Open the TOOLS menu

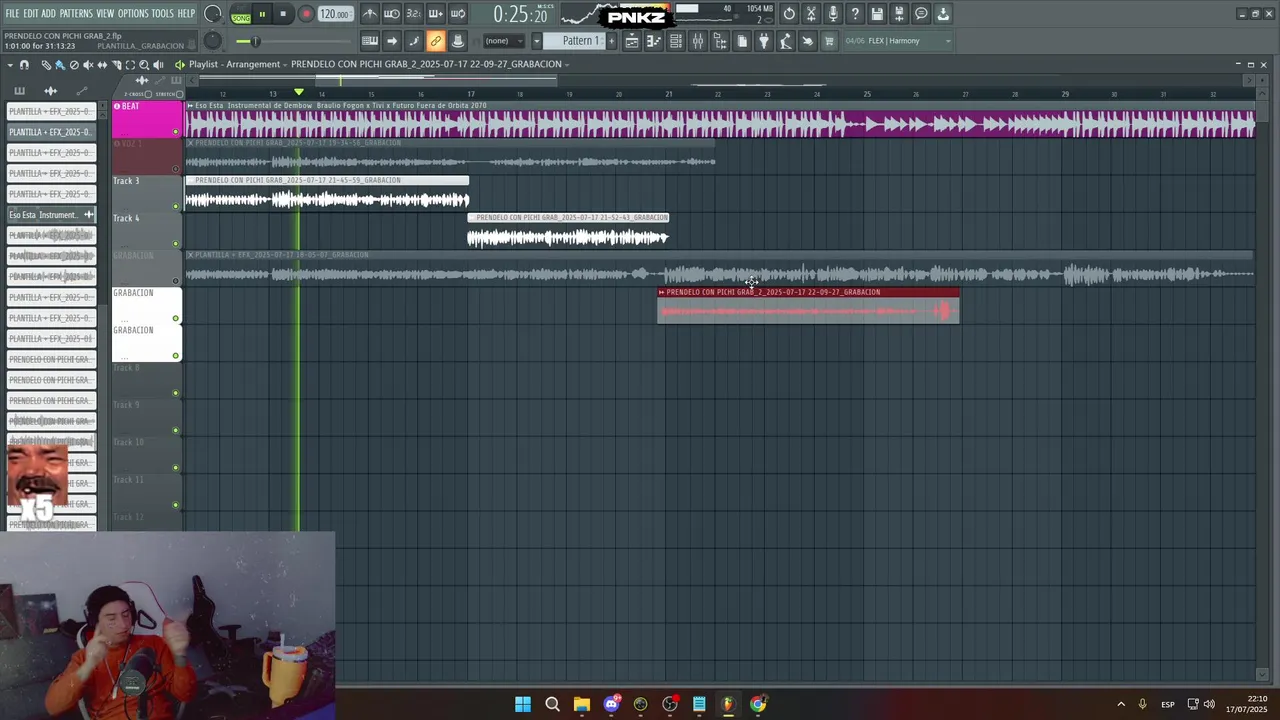[162, 14]
